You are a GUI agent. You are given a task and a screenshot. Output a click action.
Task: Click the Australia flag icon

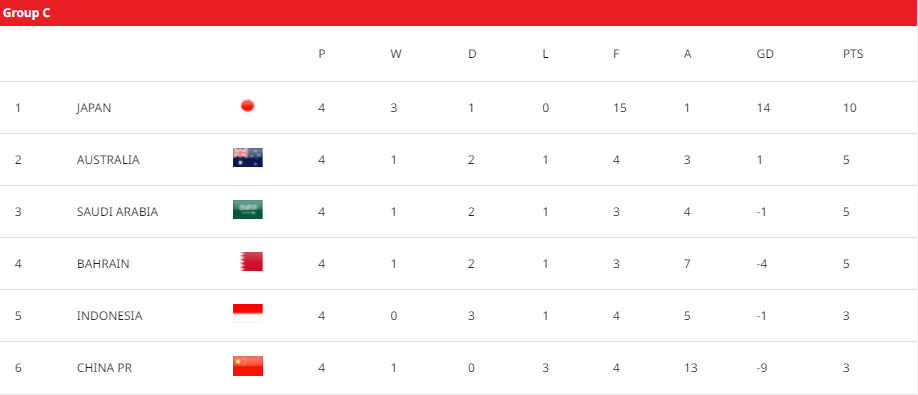248,157
